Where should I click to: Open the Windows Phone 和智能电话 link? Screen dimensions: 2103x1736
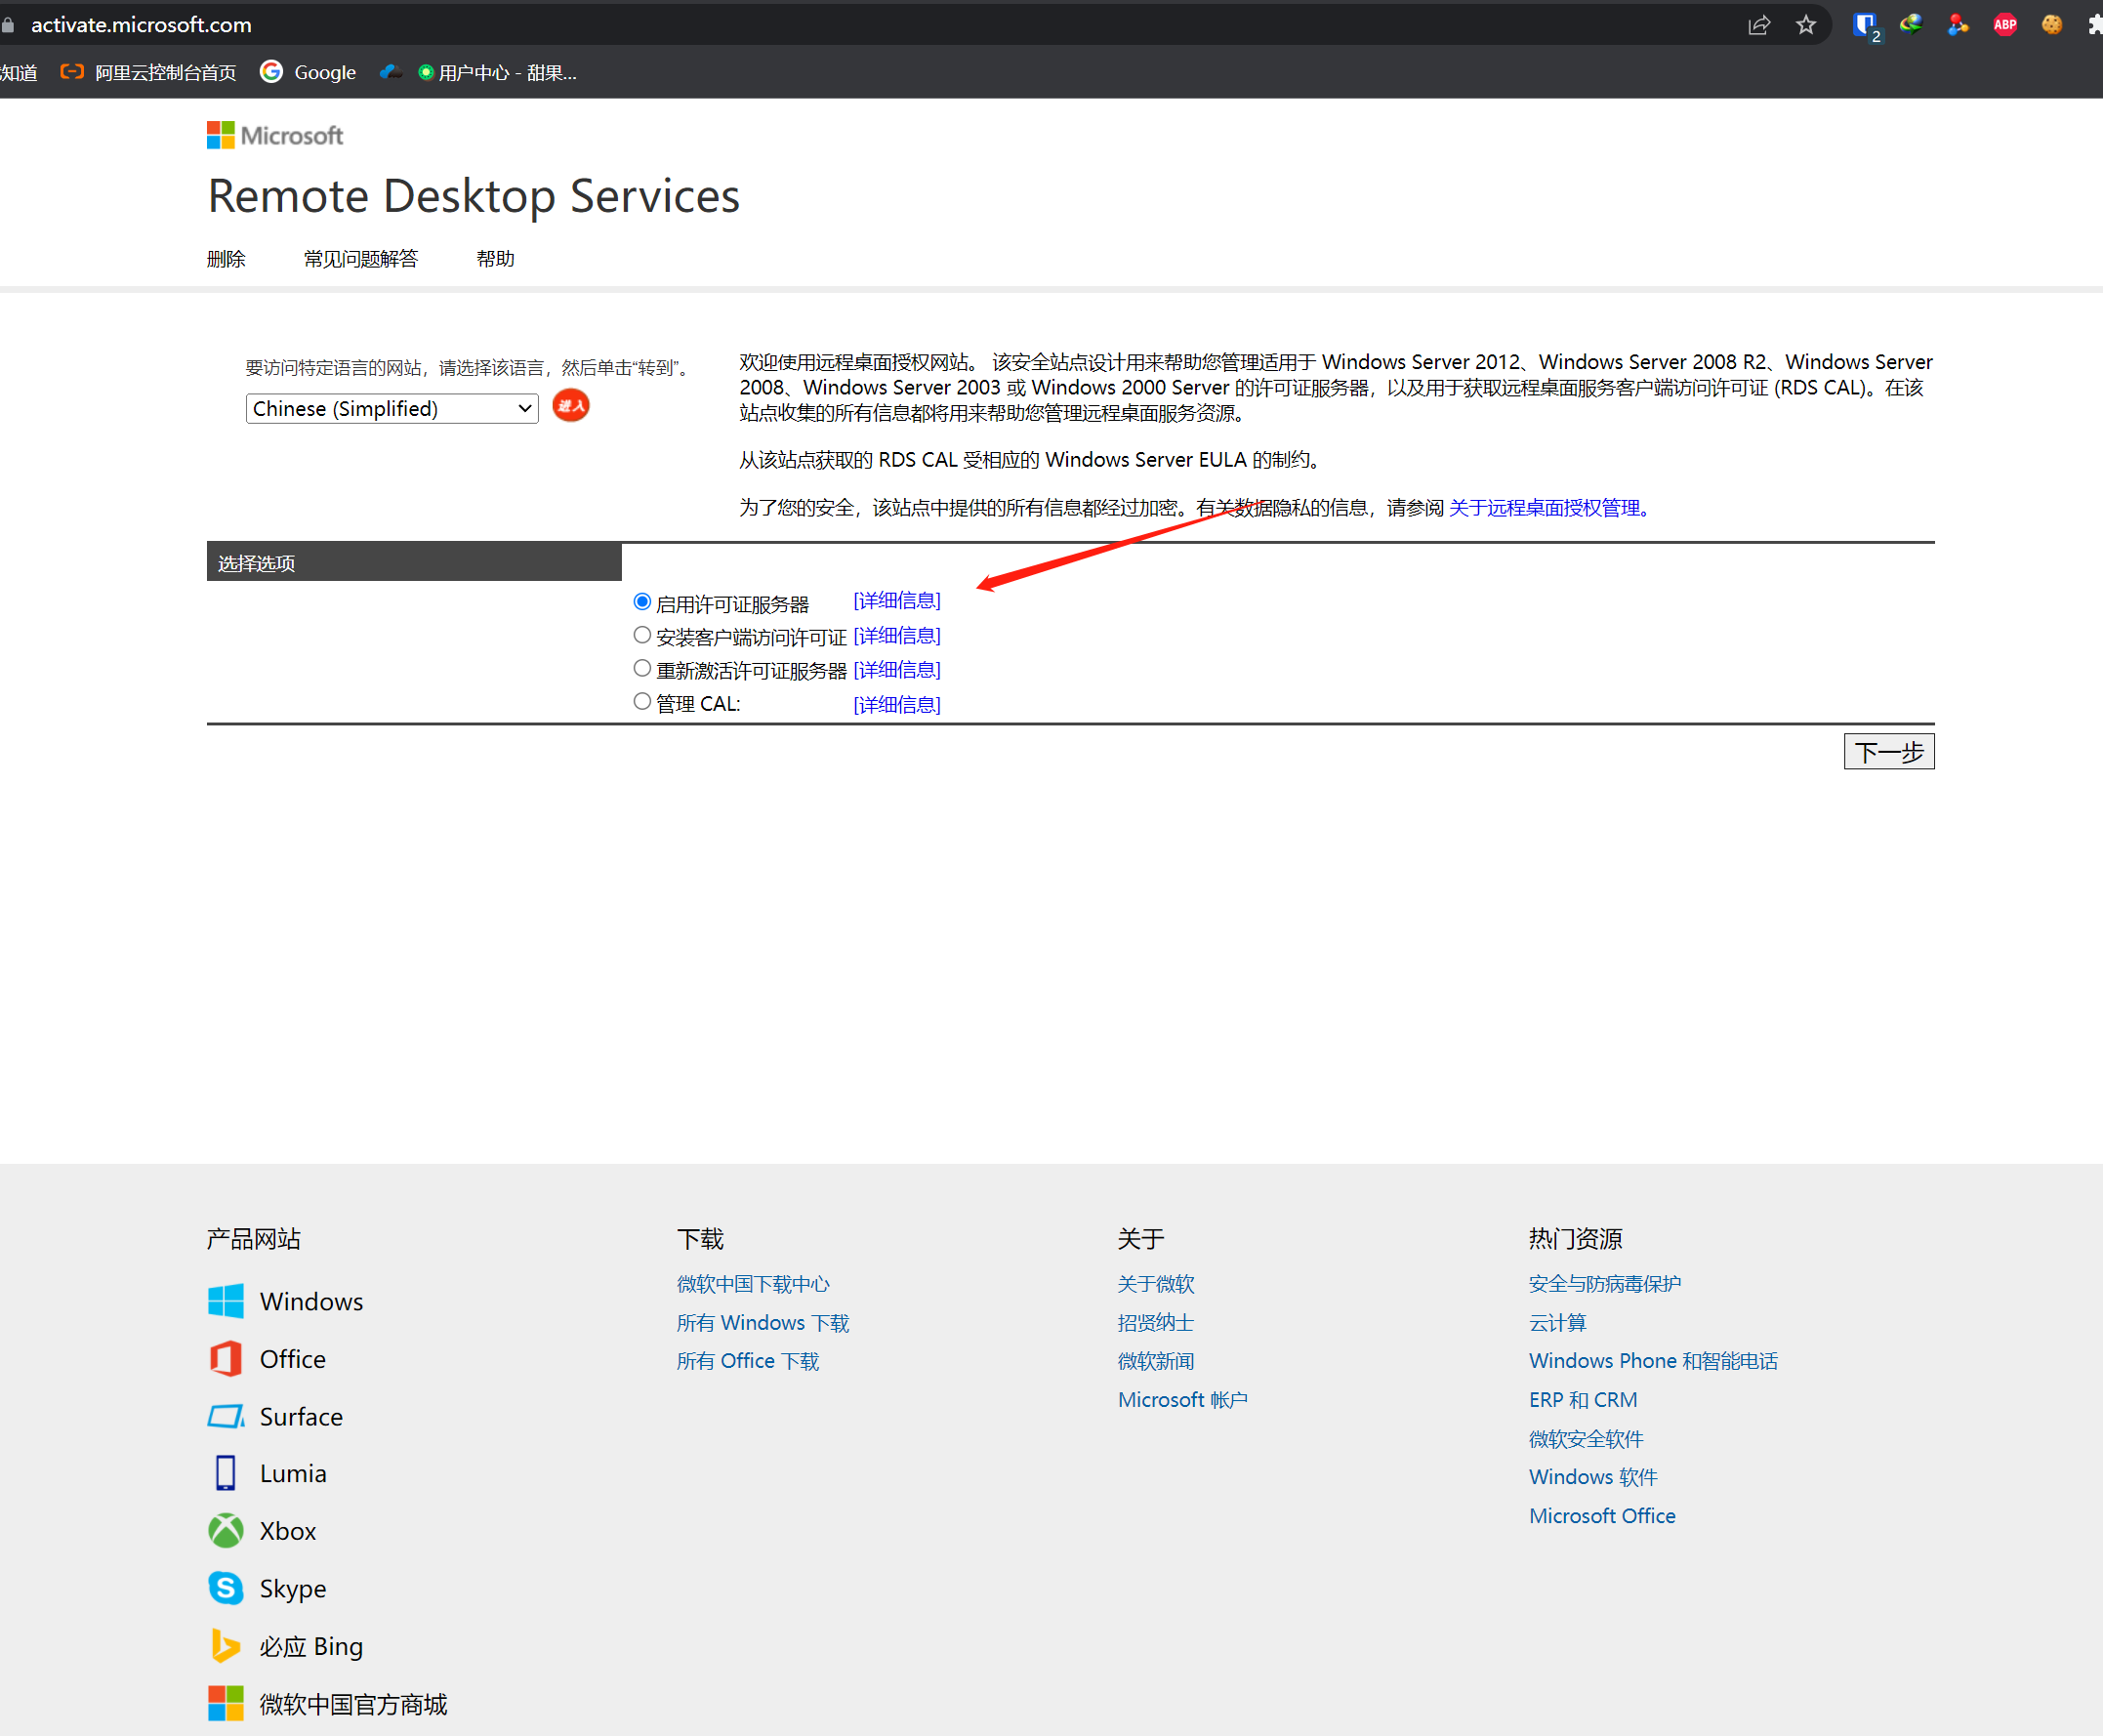click(1653, 1361)
